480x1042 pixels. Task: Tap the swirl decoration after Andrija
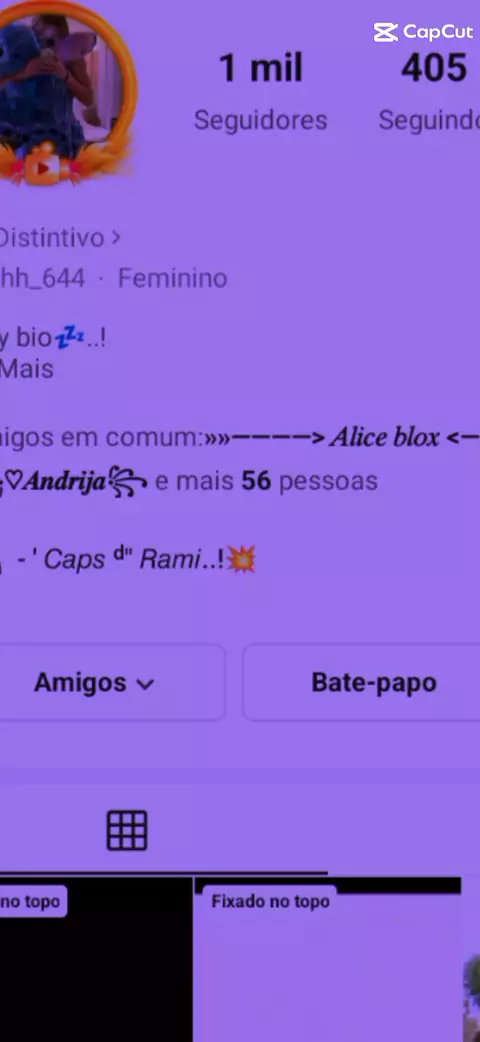[x=127, y=481]
